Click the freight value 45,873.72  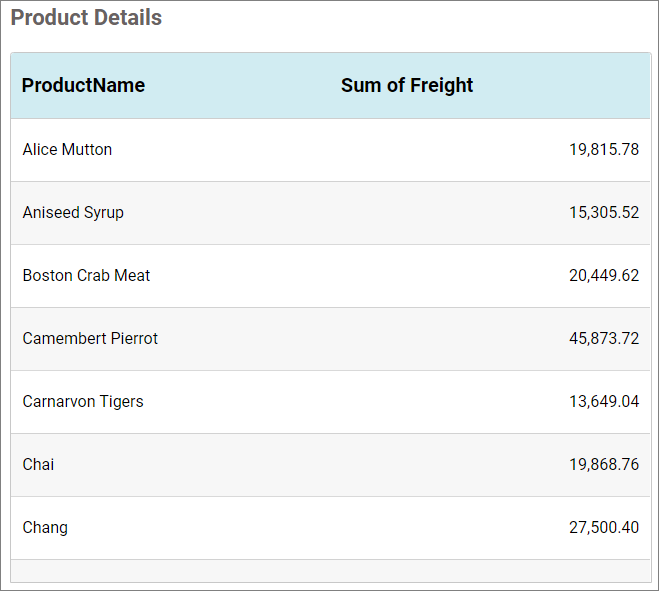pos(603,339)
